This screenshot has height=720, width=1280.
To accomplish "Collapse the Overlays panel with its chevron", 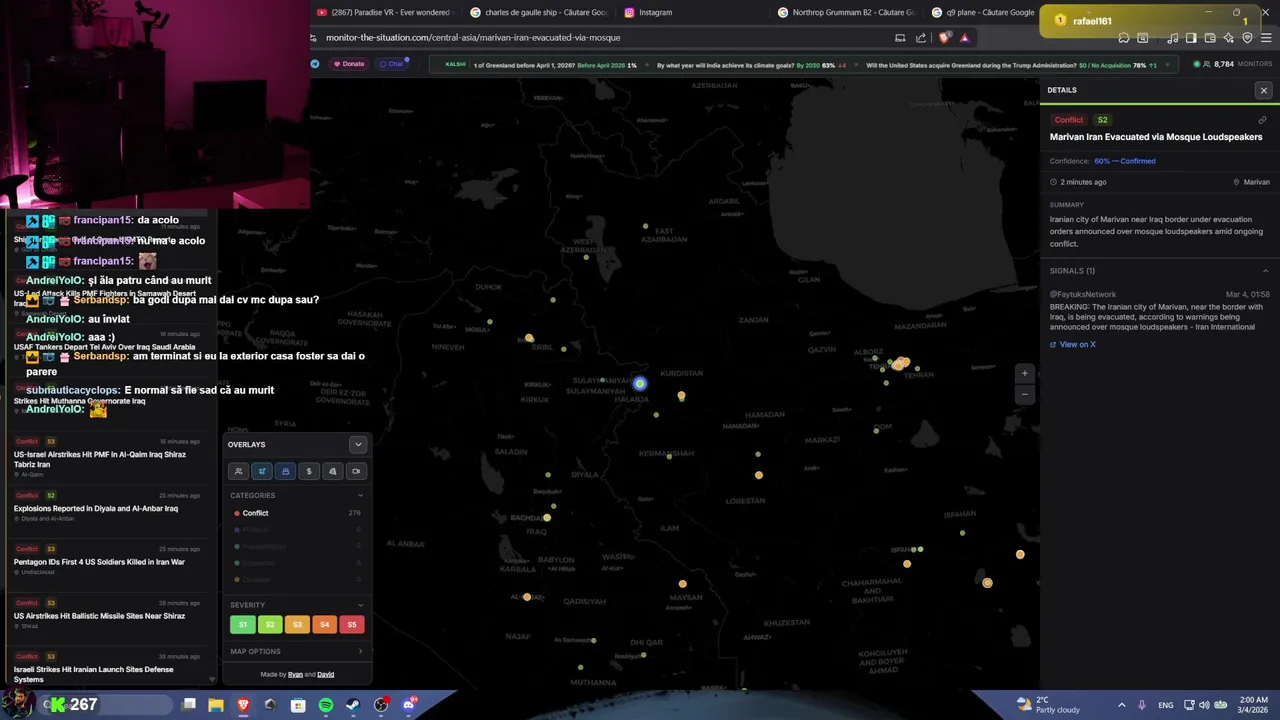I will click(358, 444).
